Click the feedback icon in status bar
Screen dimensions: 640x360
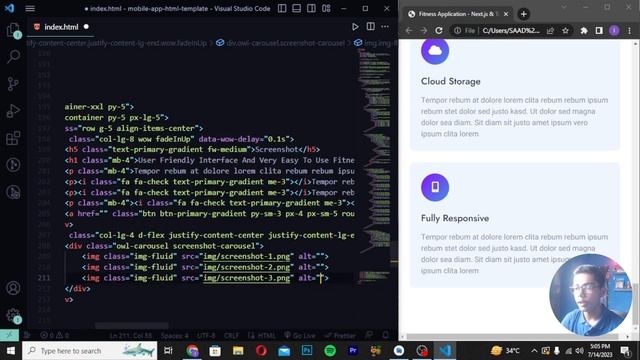coord(369,336)
